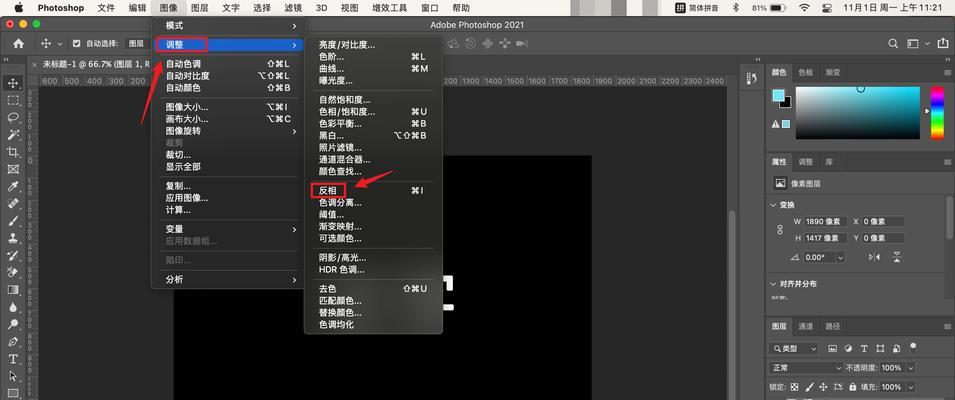The image size is (955, 400).
Task: Switch to the 色板 tab
Action: 805,72
